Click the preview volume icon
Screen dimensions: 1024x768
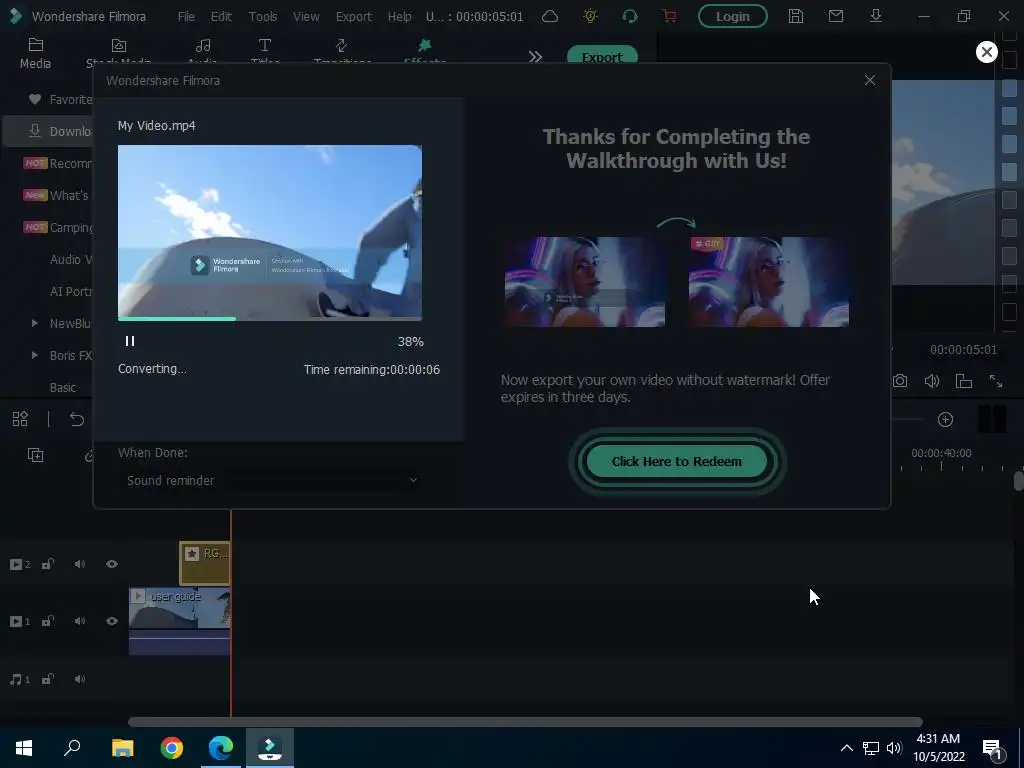(932, 381)
